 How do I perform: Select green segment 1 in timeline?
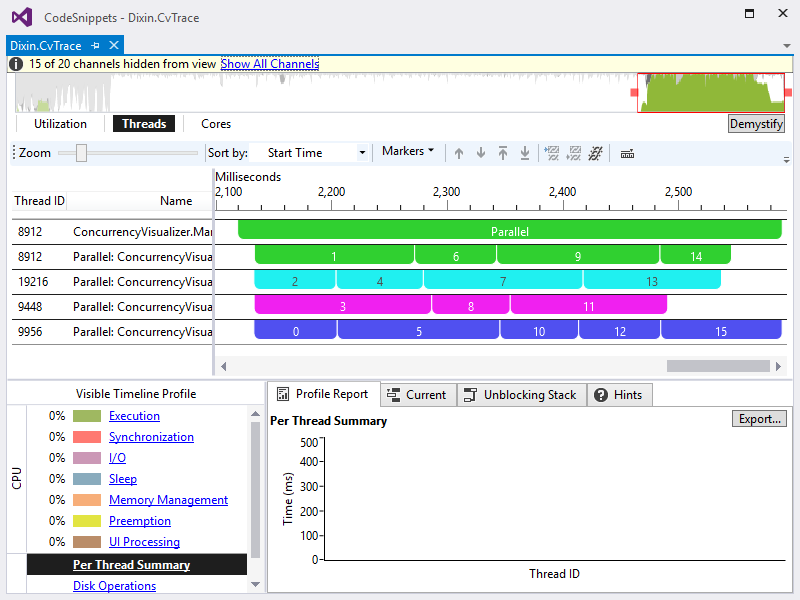pyautogui.click(x=334, y=255)
